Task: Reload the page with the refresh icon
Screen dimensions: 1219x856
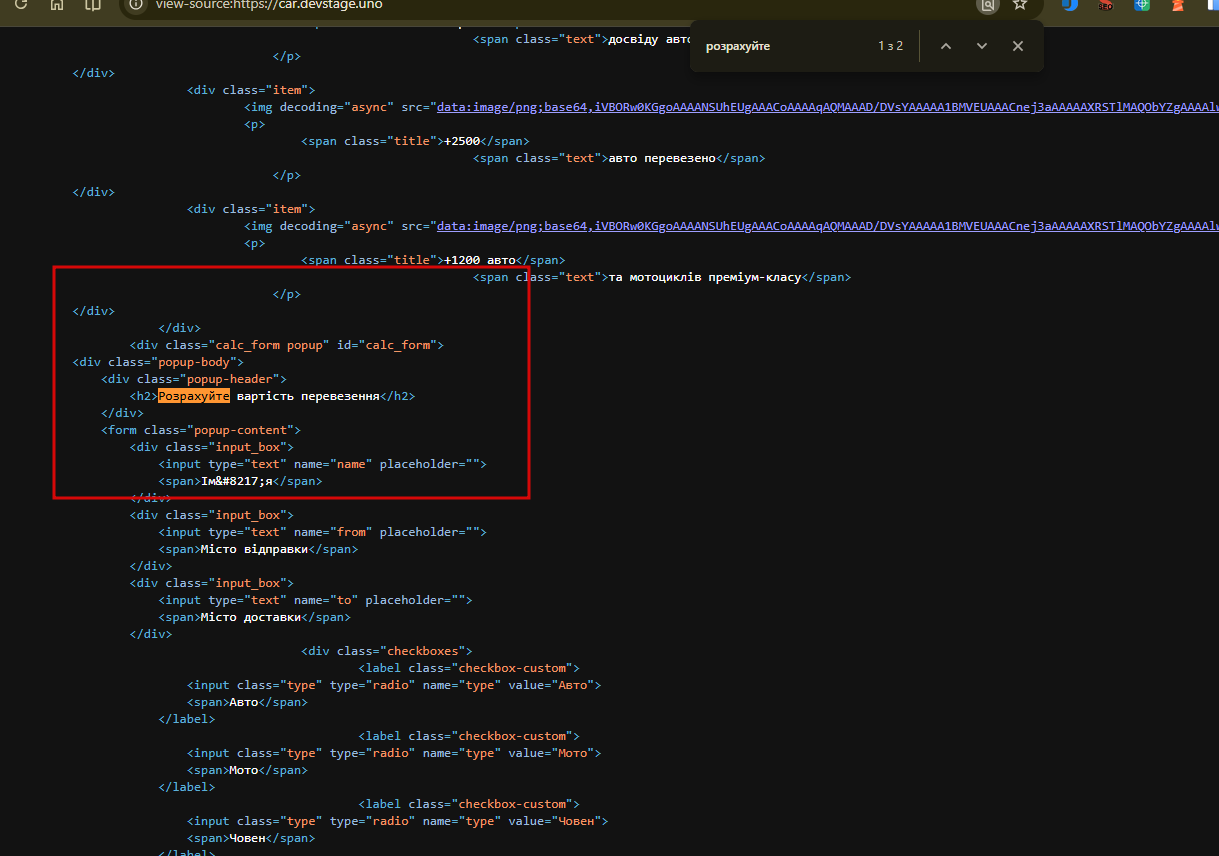Action: 20,5
